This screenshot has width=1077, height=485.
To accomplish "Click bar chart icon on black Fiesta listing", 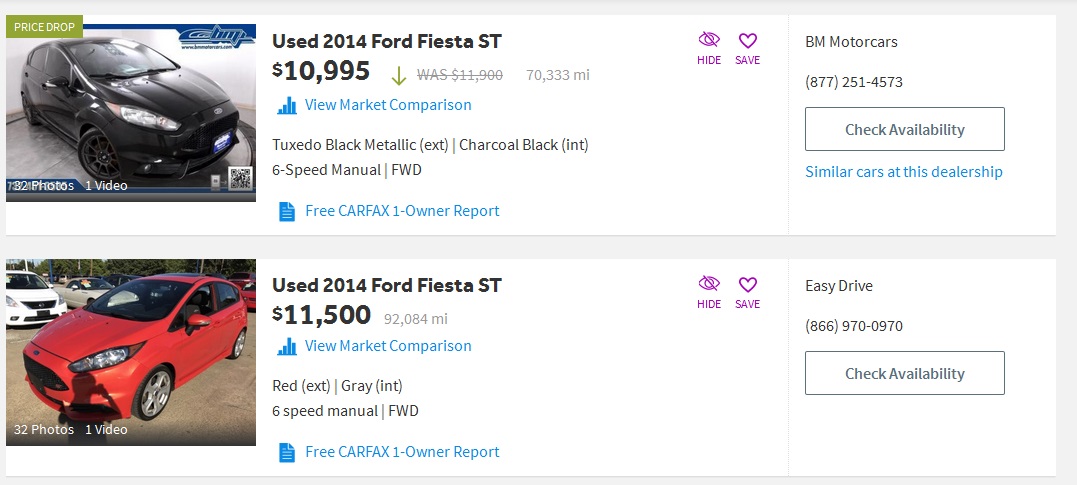I will click(x=287, y=105).
